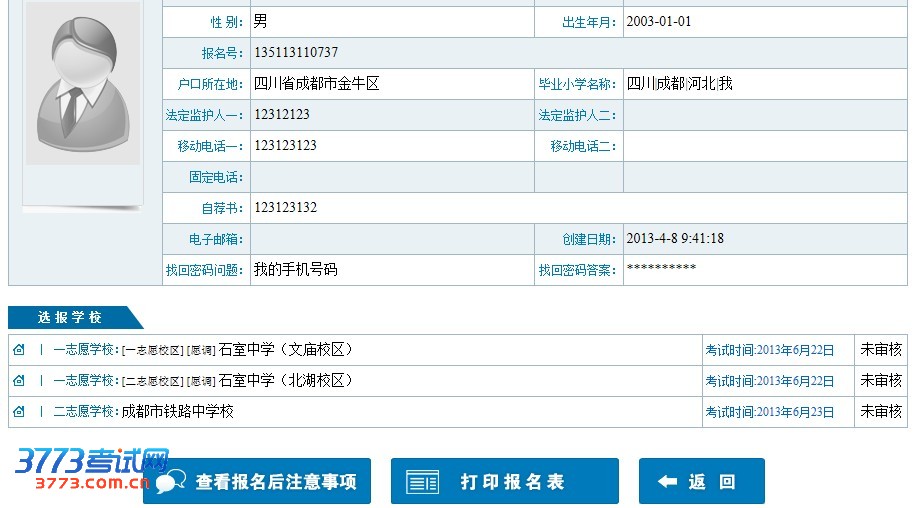The image size is (921, 508).
Task: Click chat bubble icon on 查看报名后注意事项 button
Action: pos(171,482)
